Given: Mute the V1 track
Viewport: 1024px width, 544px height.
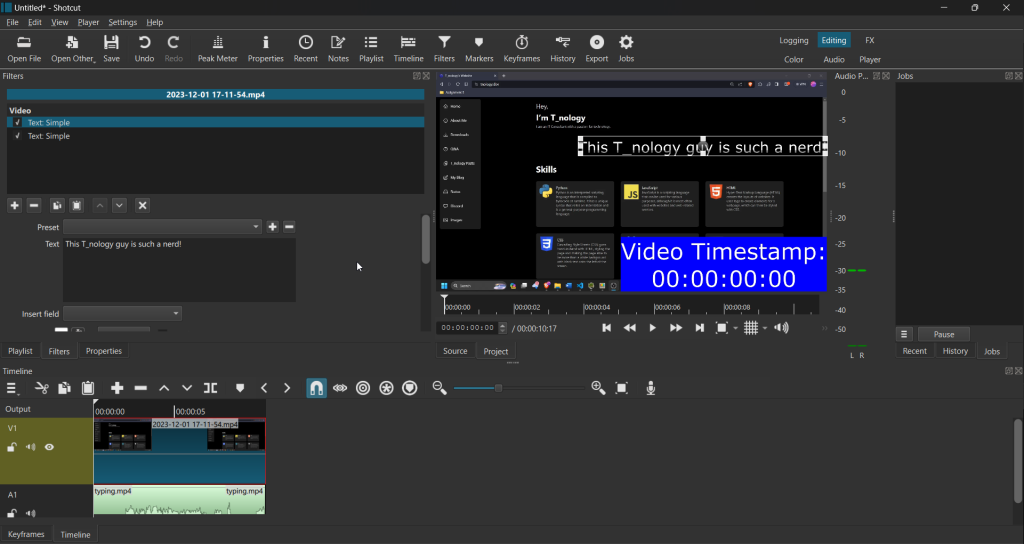Looking at the screenshot, I should click(31, 447).
